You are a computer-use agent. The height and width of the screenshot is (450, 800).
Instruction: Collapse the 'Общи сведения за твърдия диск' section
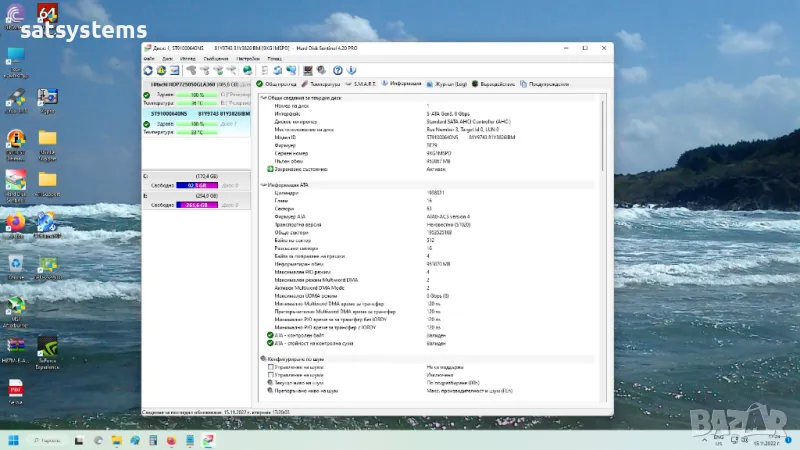[x=264, y=98]
